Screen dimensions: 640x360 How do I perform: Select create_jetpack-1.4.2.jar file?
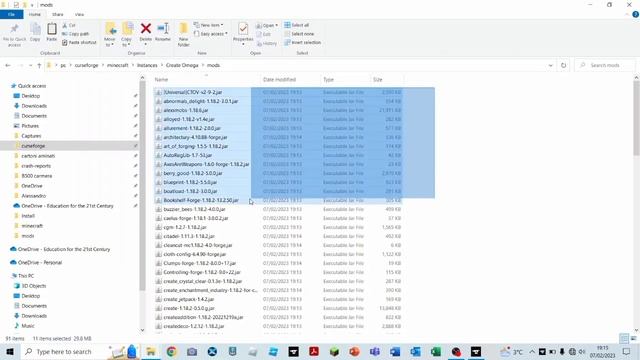pyautogui.click(x=188, y=299)
